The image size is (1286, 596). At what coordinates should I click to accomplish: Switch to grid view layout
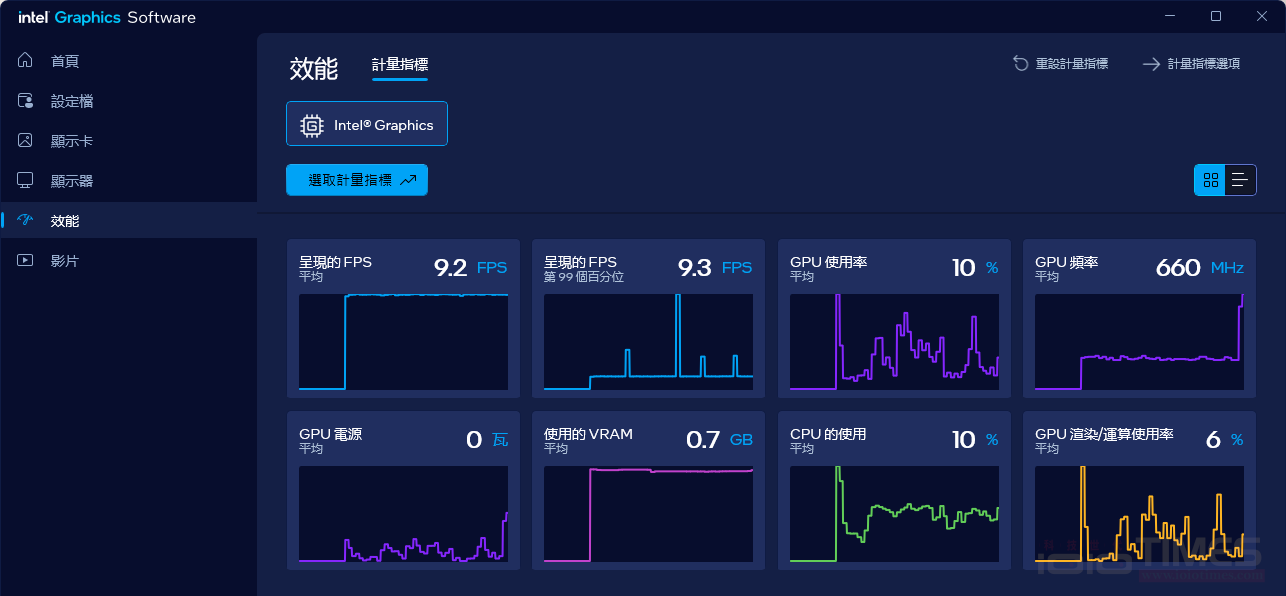pyautogui.click(x=1211, y=180)
